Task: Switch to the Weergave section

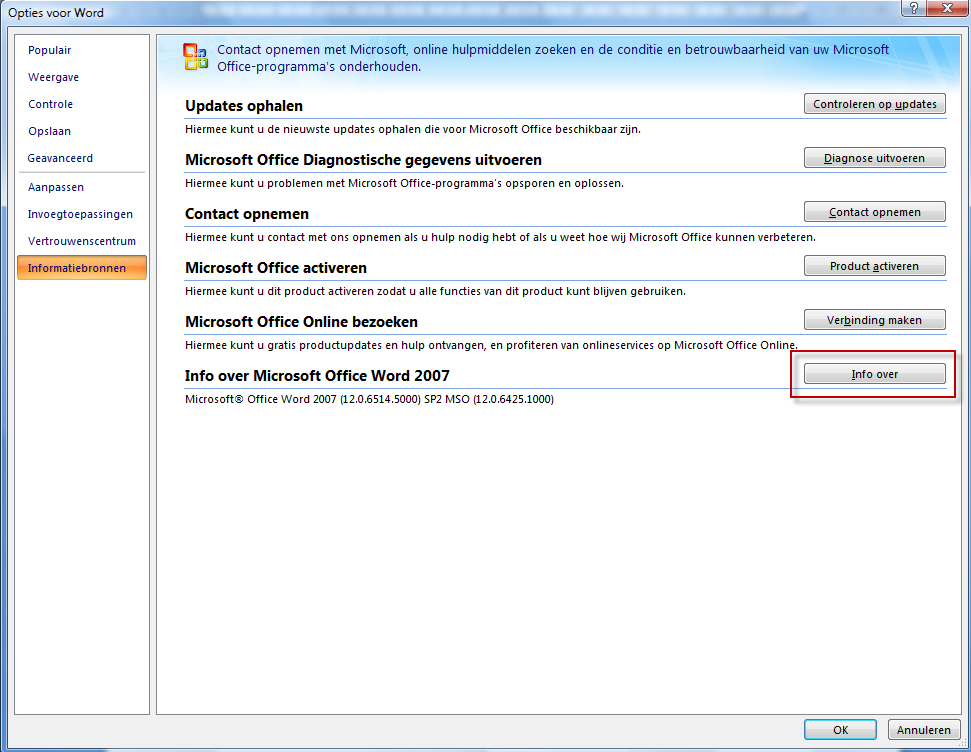Action: (x=52, y=77)
